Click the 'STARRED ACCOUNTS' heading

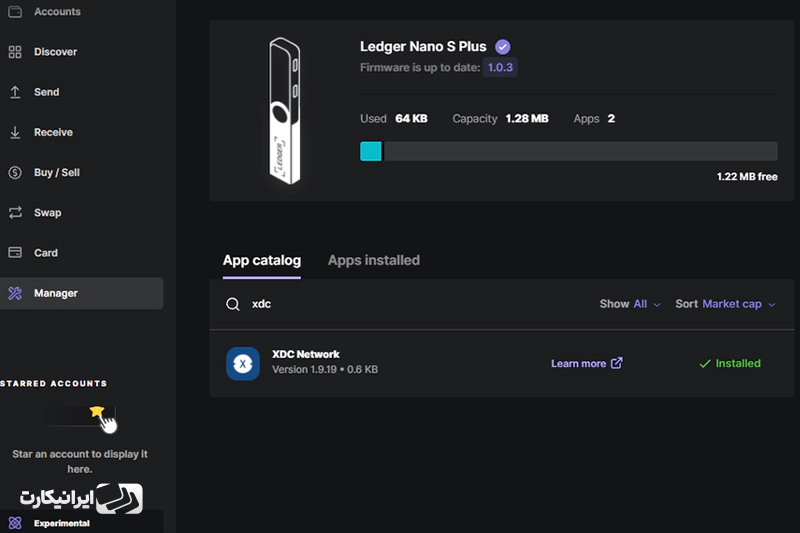54,384
